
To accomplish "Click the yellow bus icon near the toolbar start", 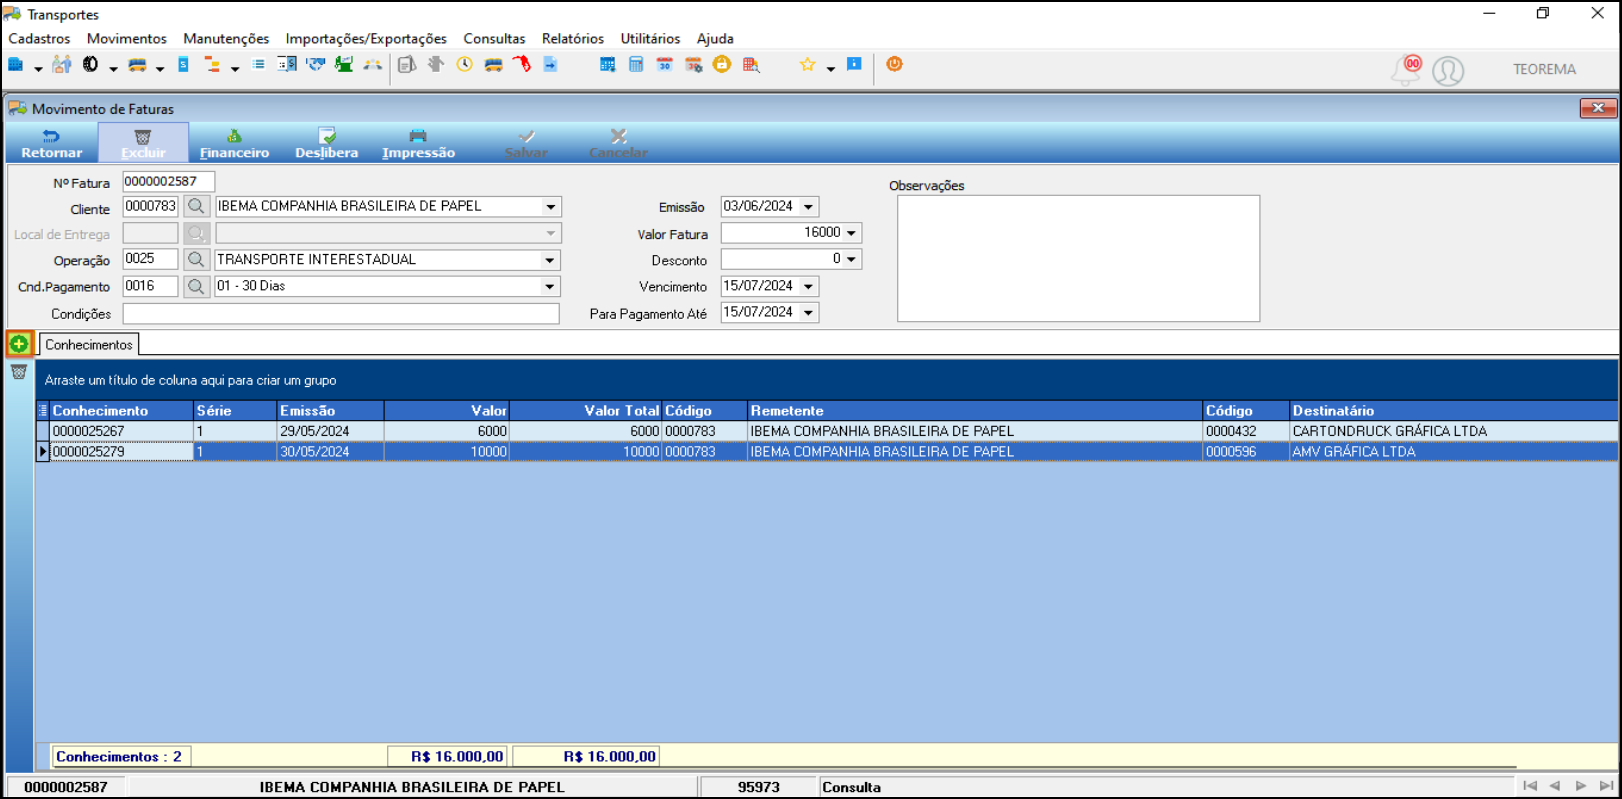I will (137, 64).
